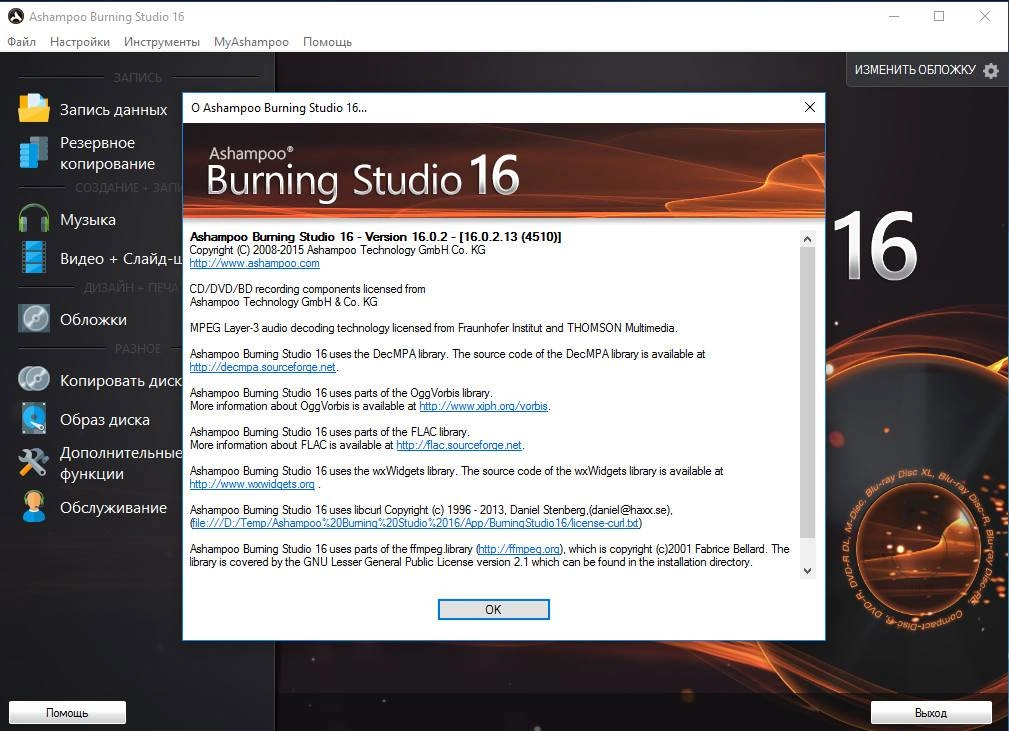Click the Music headphones icon
Screen dimensions: 1009x731
[33, 218]
